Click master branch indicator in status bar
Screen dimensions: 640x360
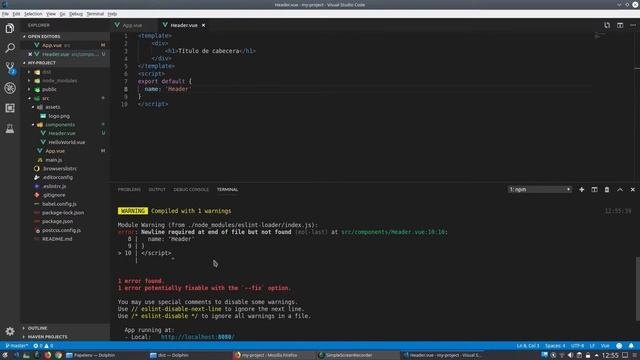tap(16, 346)
